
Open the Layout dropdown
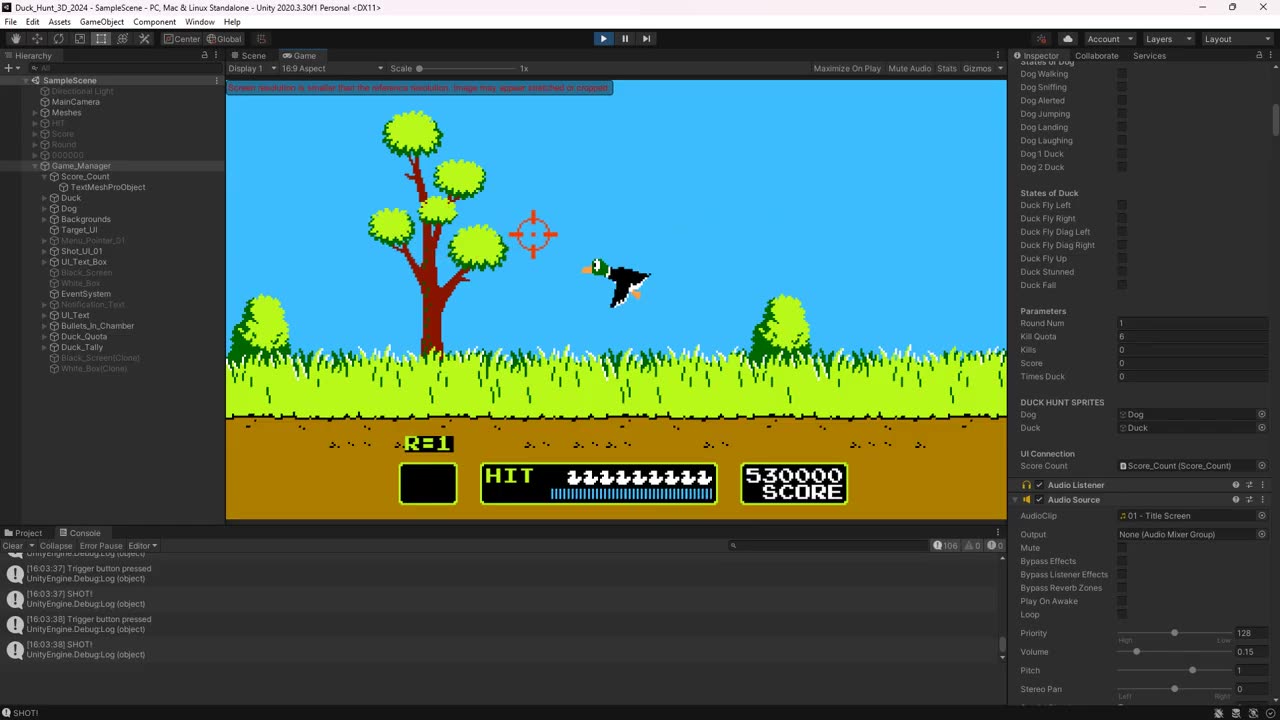click(1236, 39)
